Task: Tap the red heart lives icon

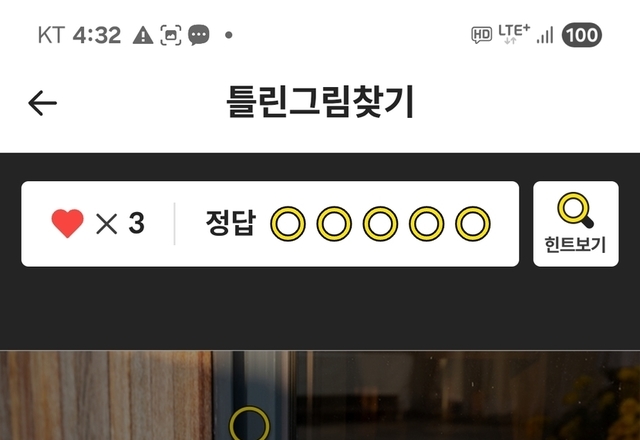Action: pos(67,223)
